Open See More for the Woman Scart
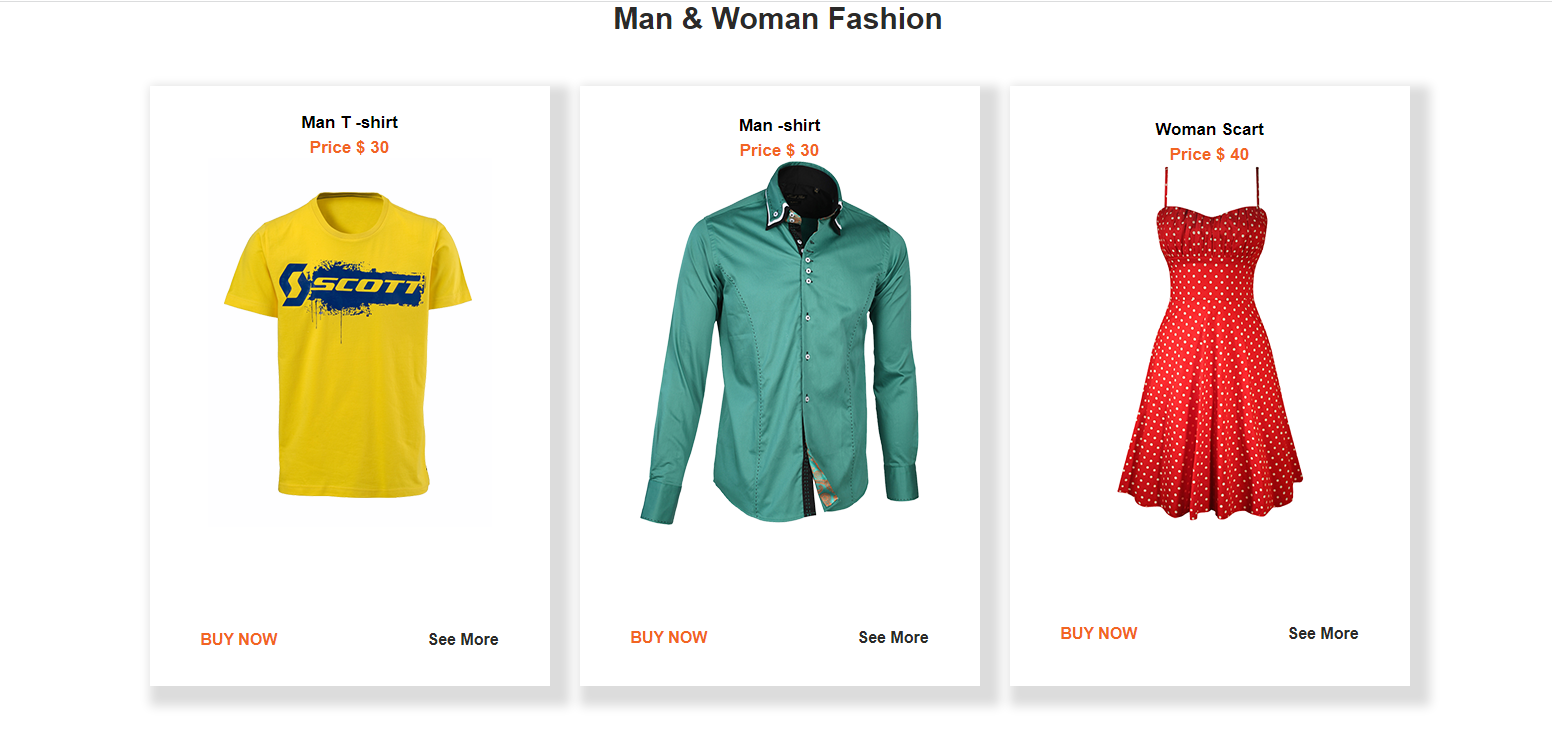 click(x=1323, y=633)
